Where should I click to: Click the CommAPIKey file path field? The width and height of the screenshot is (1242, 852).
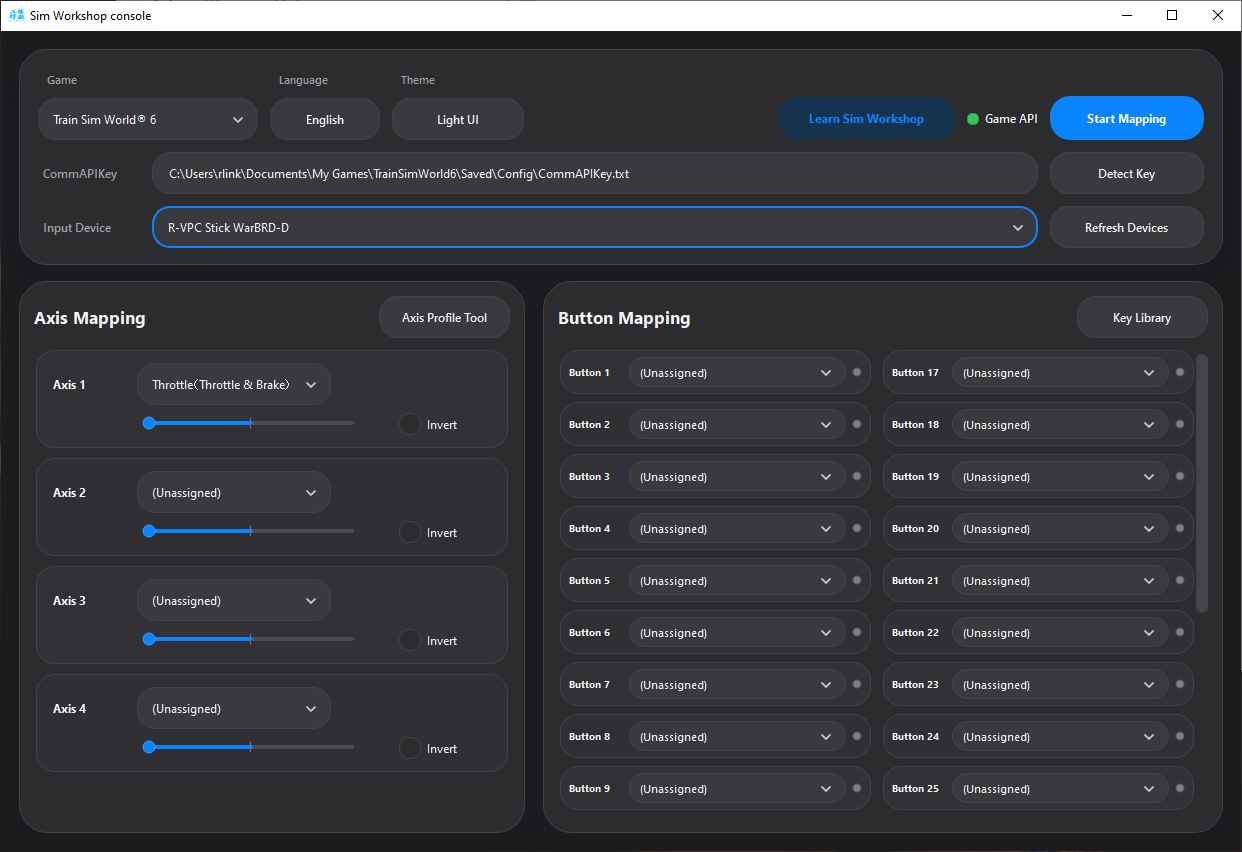coord(594,174)
